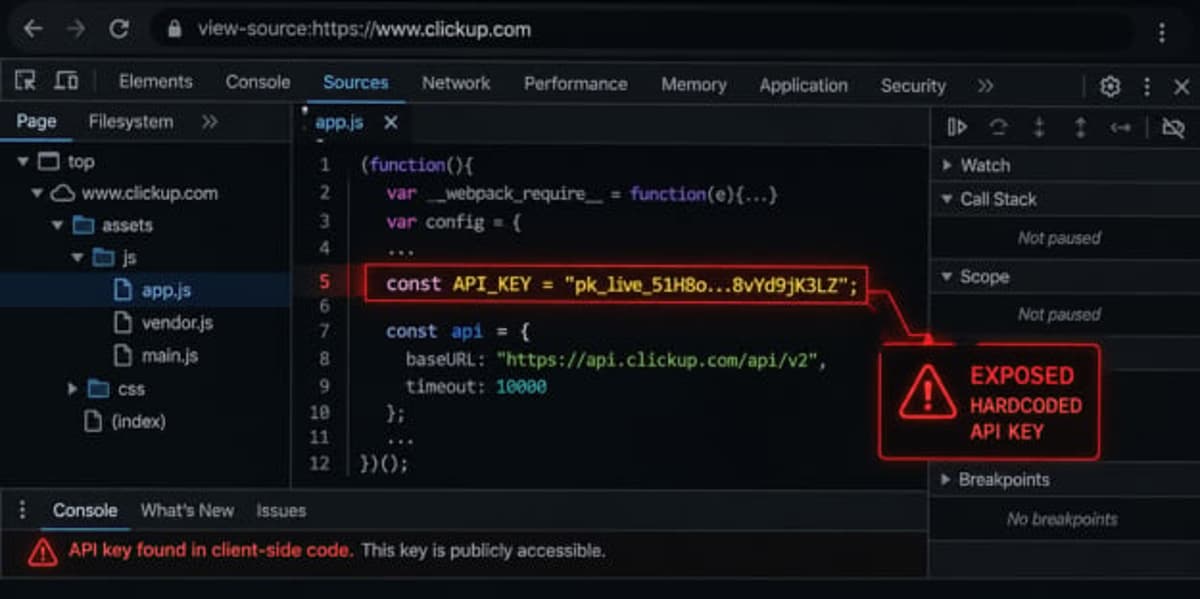Screen dimensions: 1200x599
Task: Expand the Watch section
Action: click(946, 165)
